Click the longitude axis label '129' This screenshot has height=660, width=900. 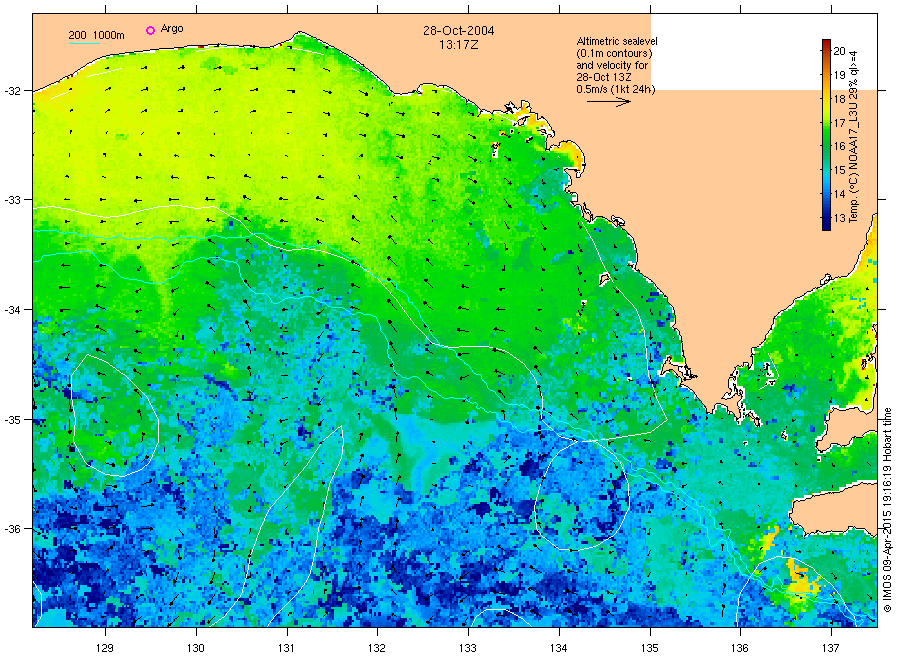pos(105,648)
